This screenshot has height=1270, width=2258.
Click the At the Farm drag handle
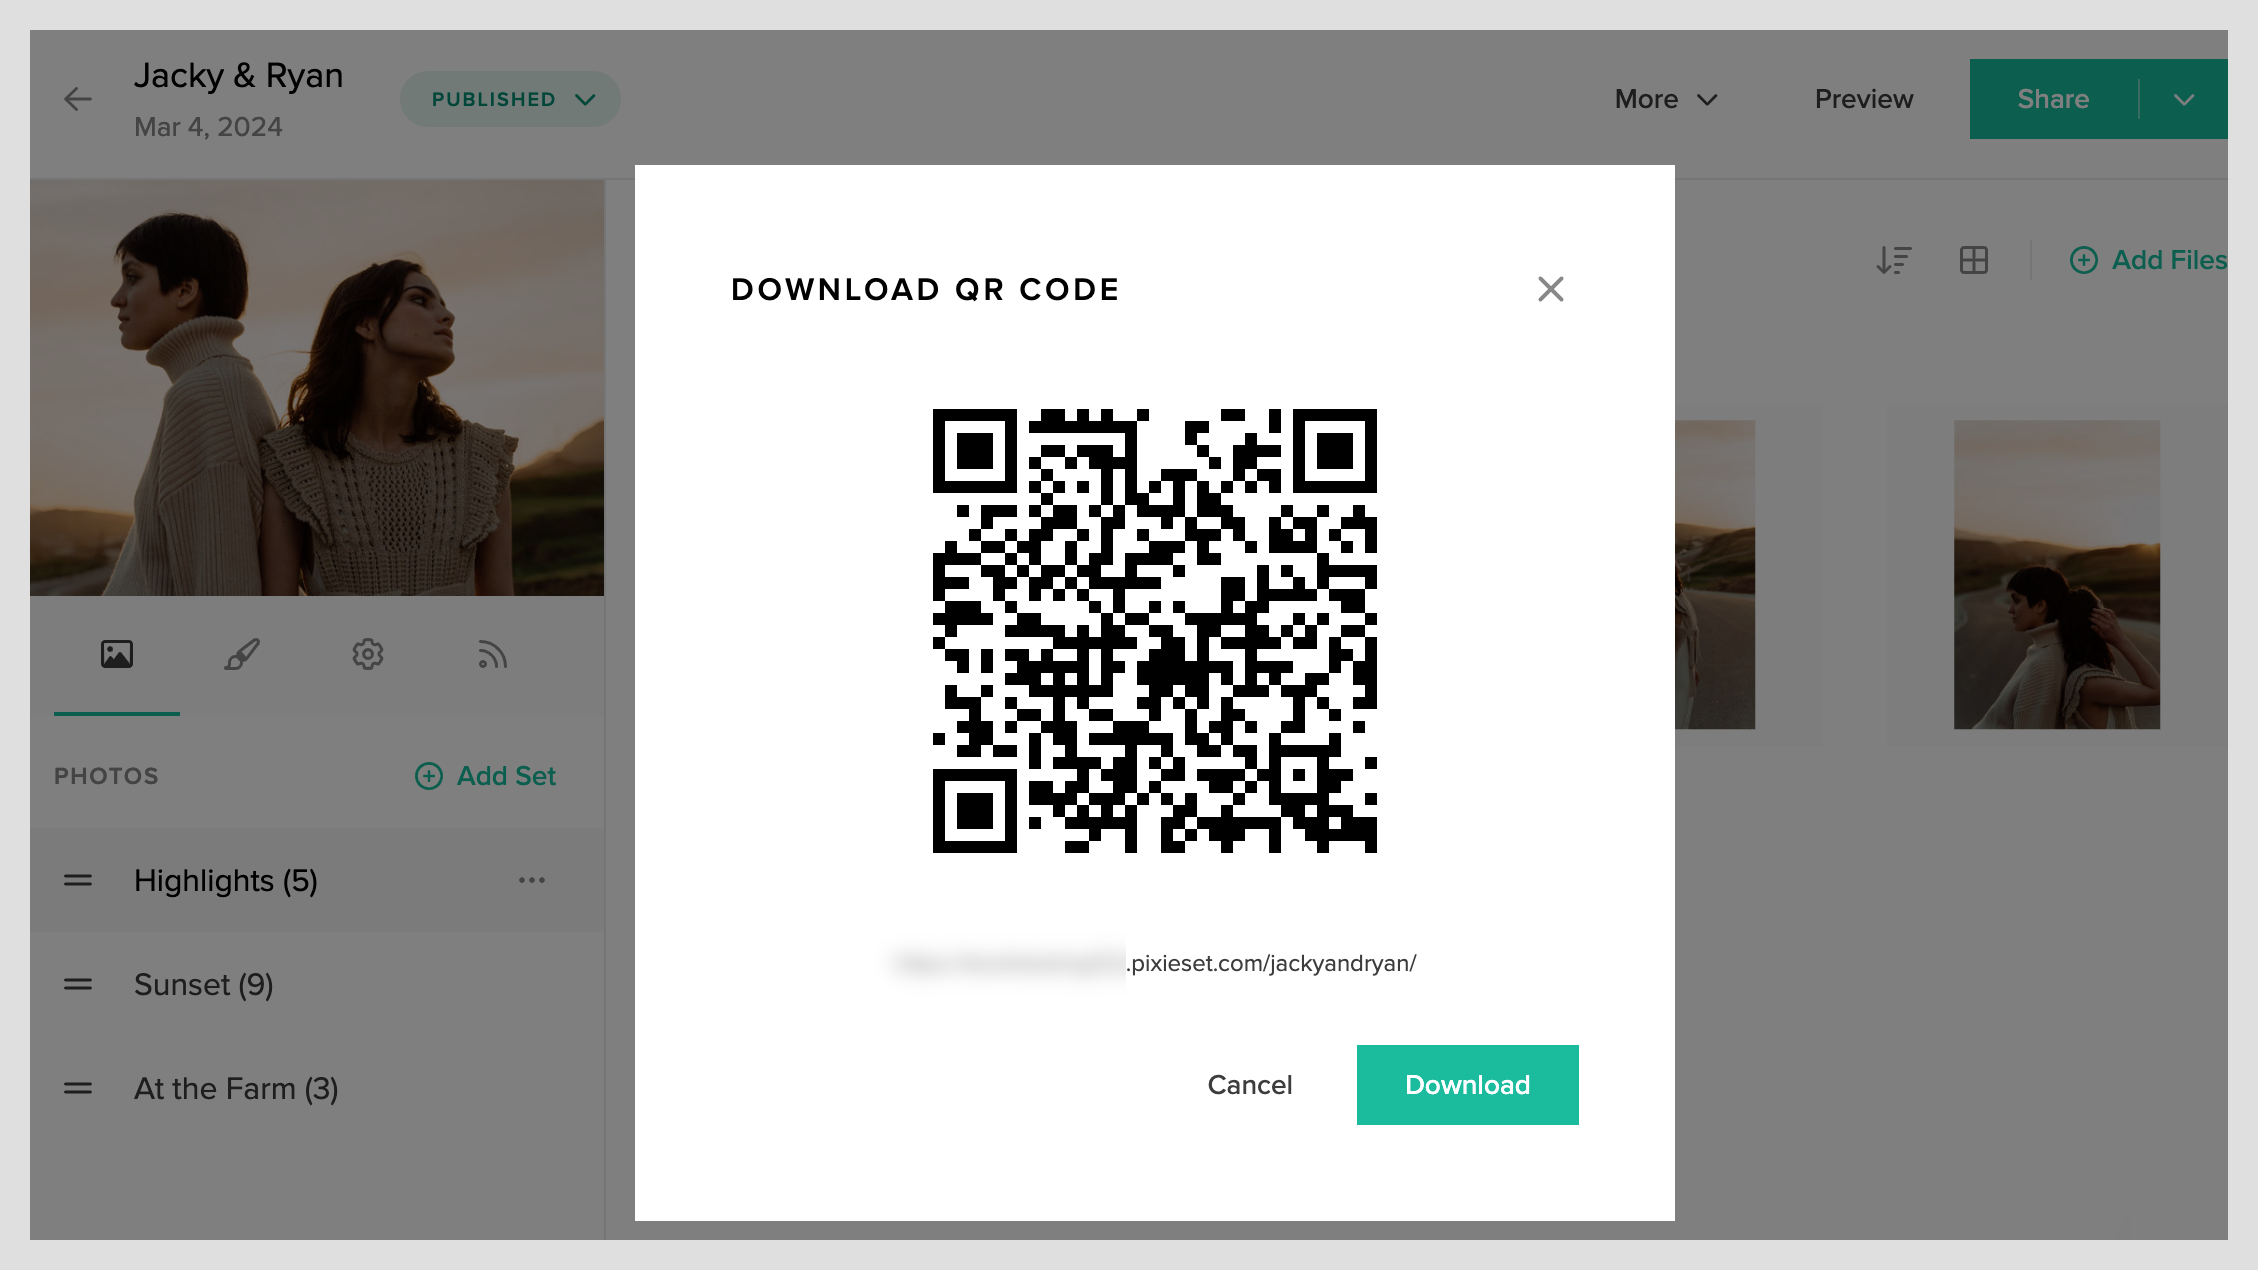click(78, 1088)
